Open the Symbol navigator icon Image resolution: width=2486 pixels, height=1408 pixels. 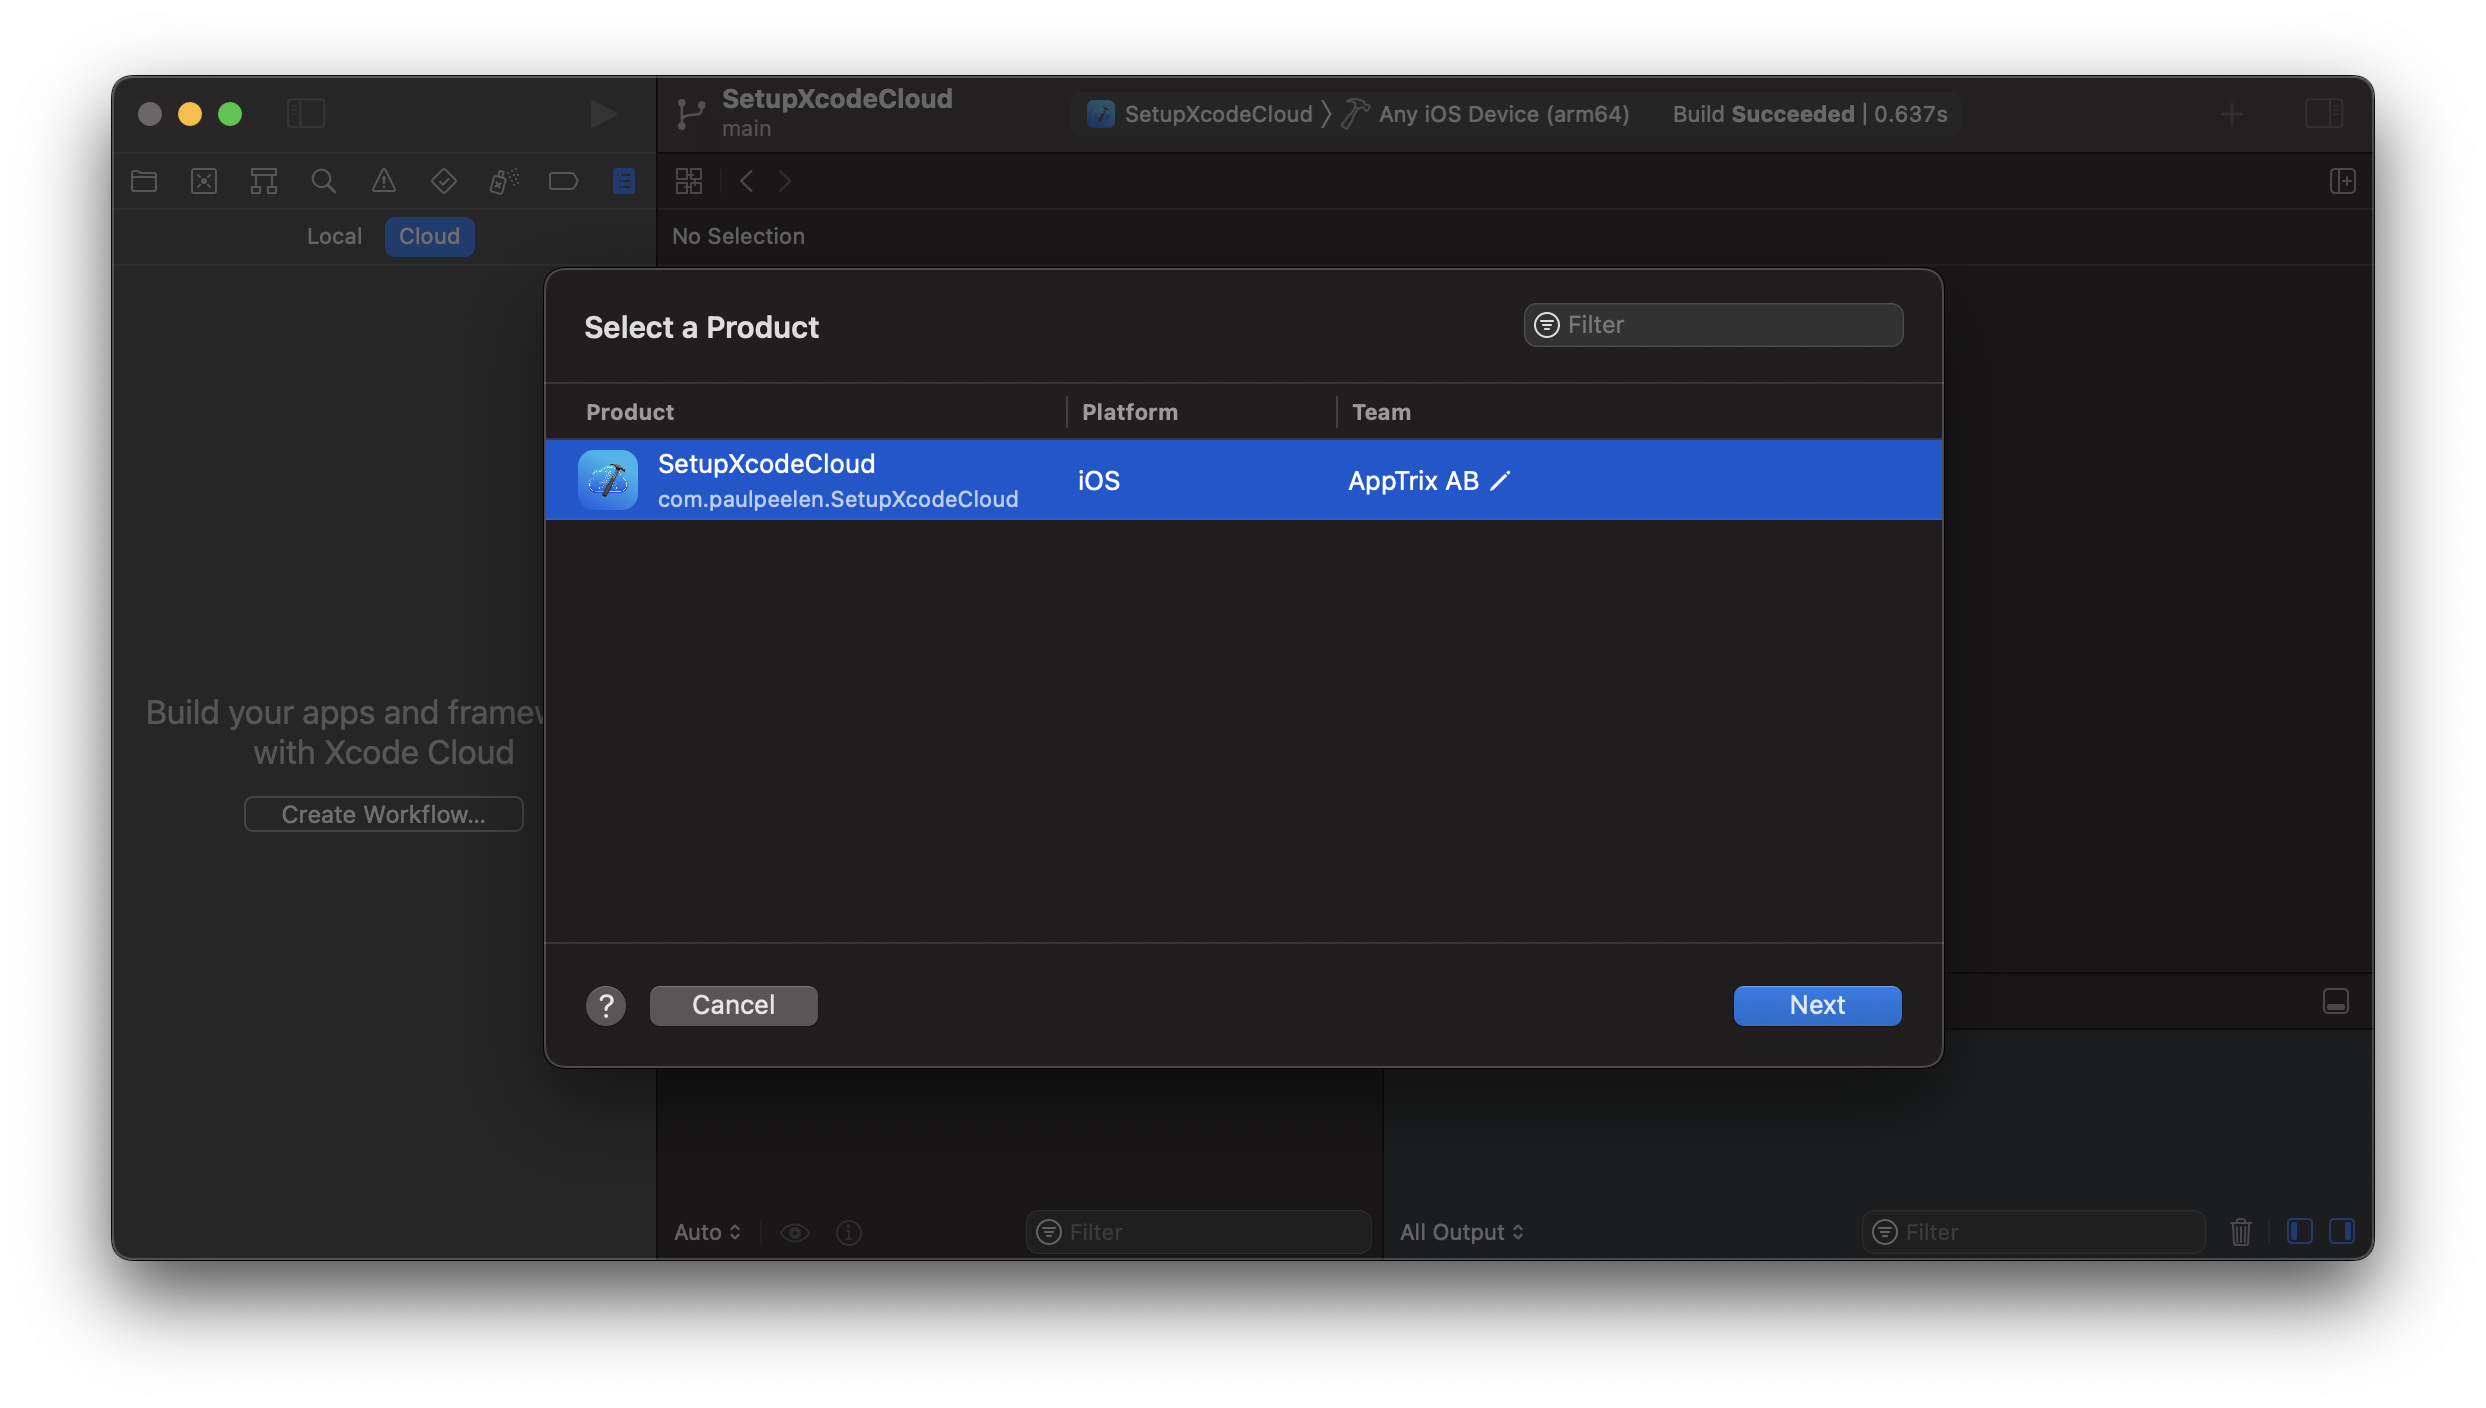264,181
